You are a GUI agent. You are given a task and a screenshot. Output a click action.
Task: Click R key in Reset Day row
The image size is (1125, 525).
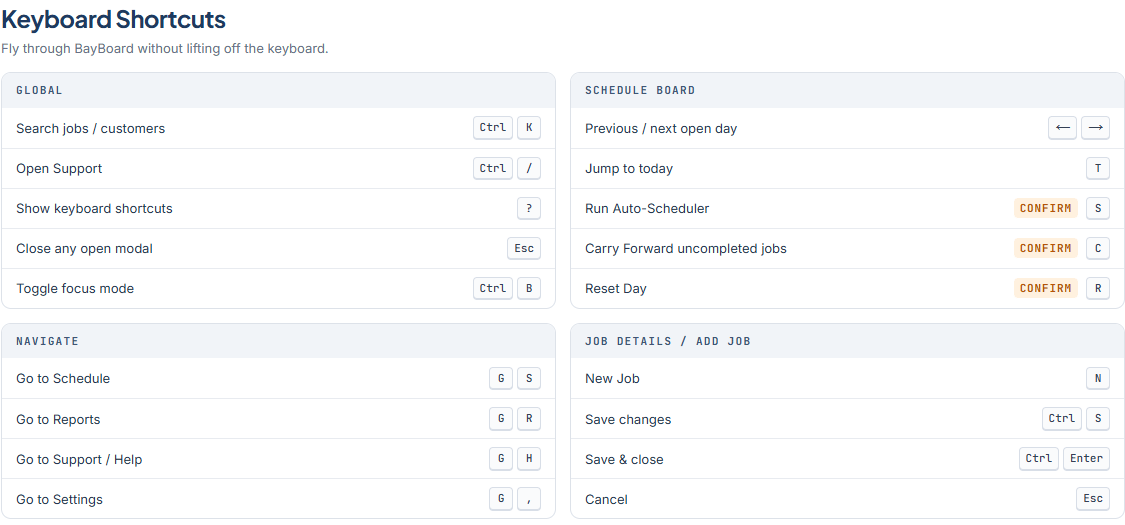(1098, 289)
